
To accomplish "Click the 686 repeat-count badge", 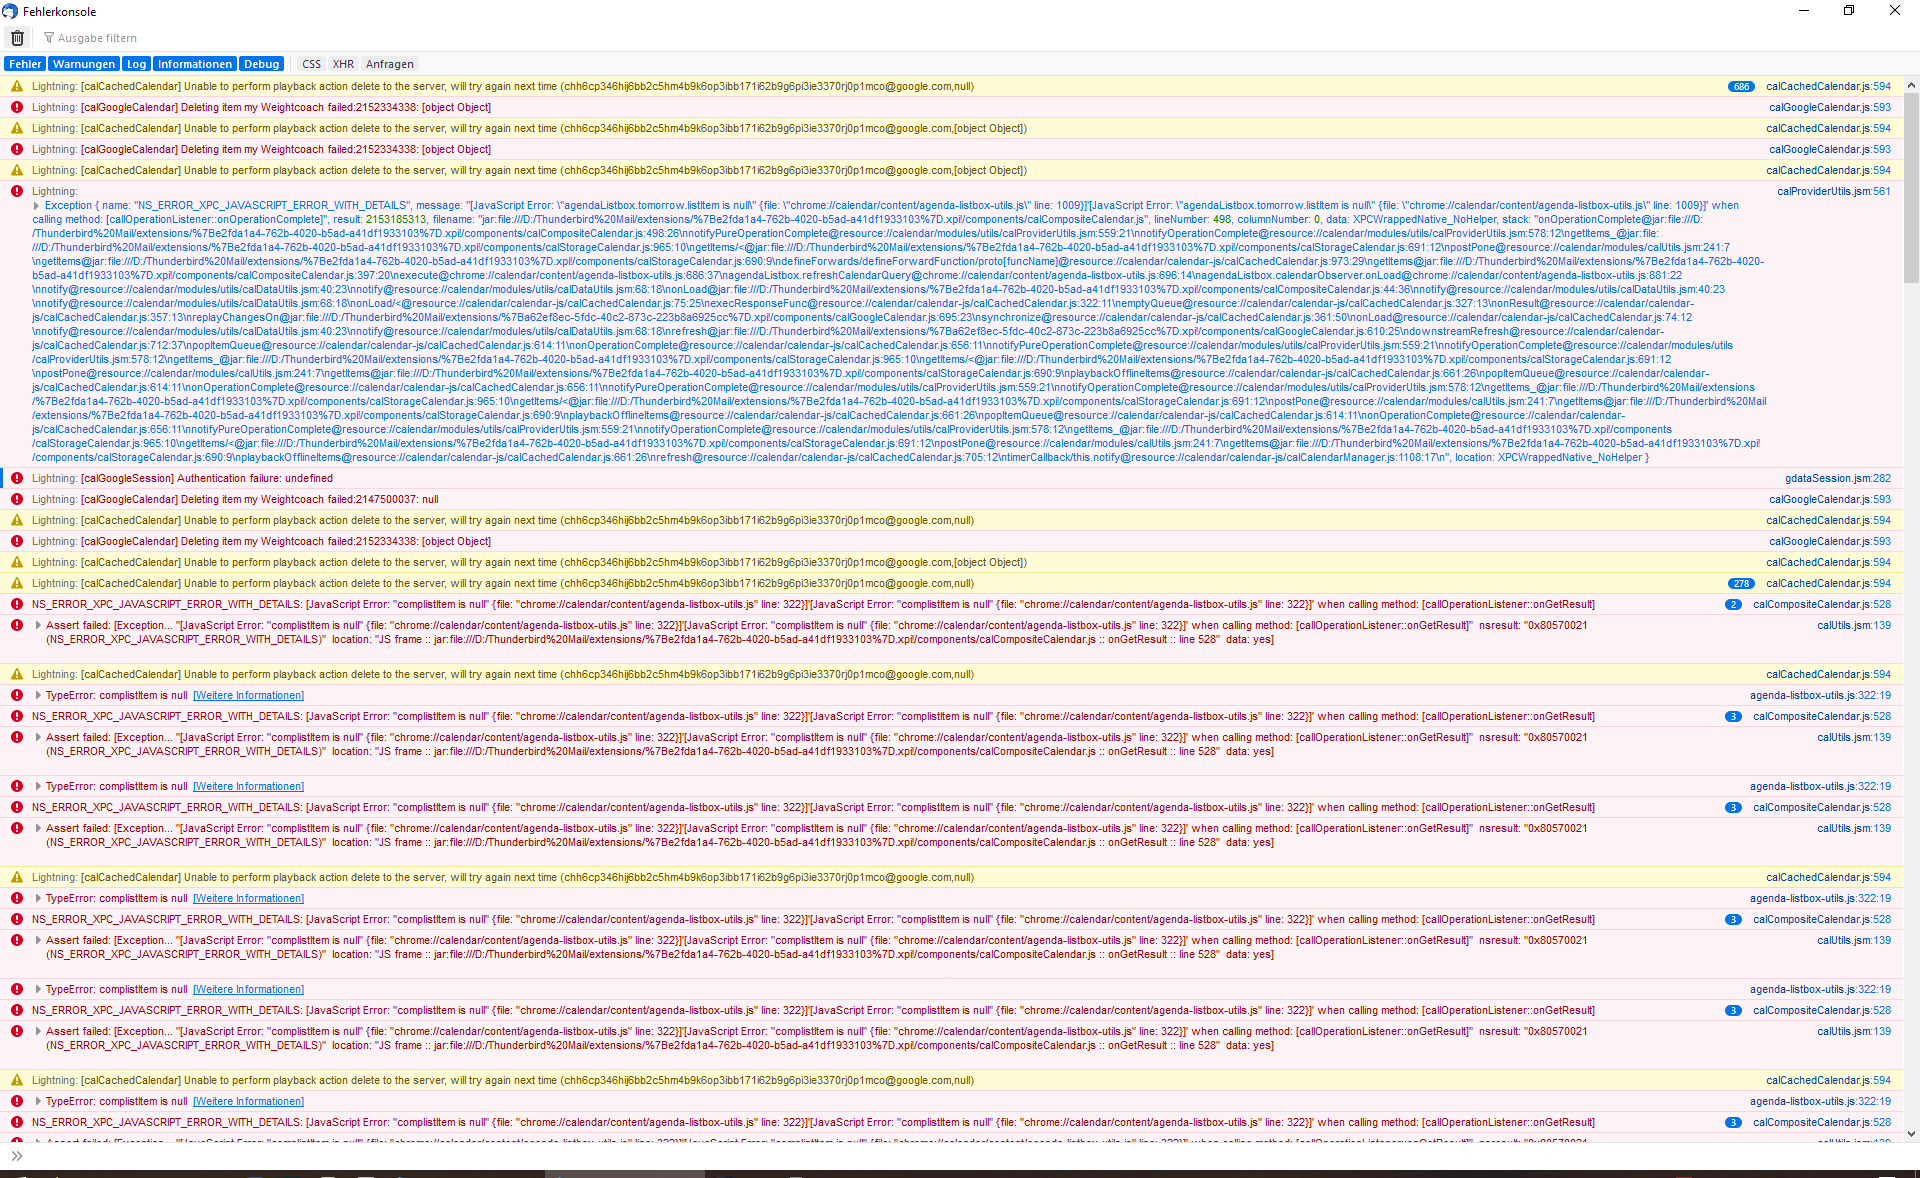I will (1741, 87).
